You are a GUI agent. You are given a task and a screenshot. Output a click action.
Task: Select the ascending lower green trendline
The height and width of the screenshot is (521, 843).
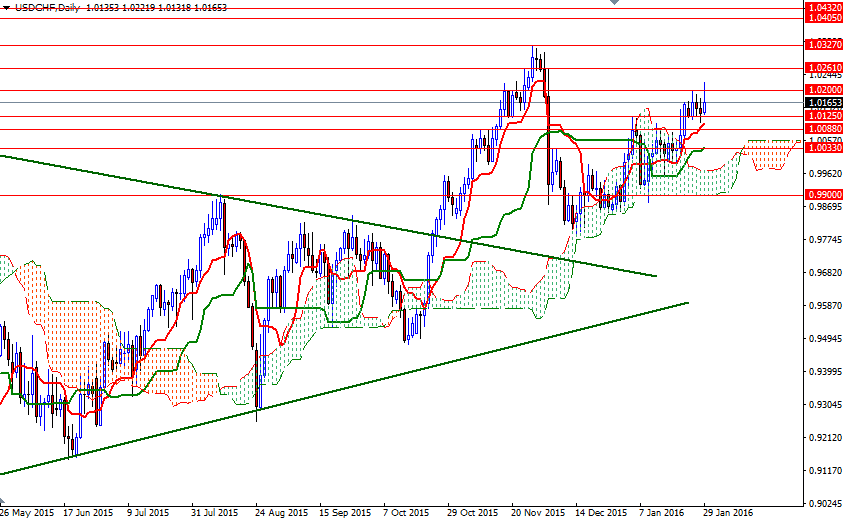(344, 388)
